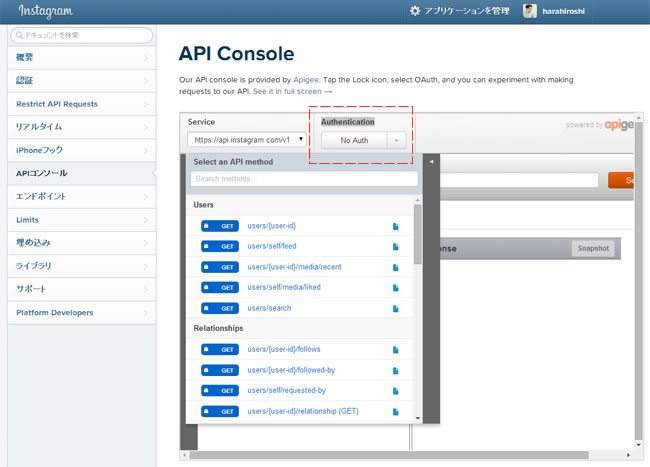Click console horizontal scrollbar right arrow
The height and width of the screenshot is (467, 650).
point(628,455)
